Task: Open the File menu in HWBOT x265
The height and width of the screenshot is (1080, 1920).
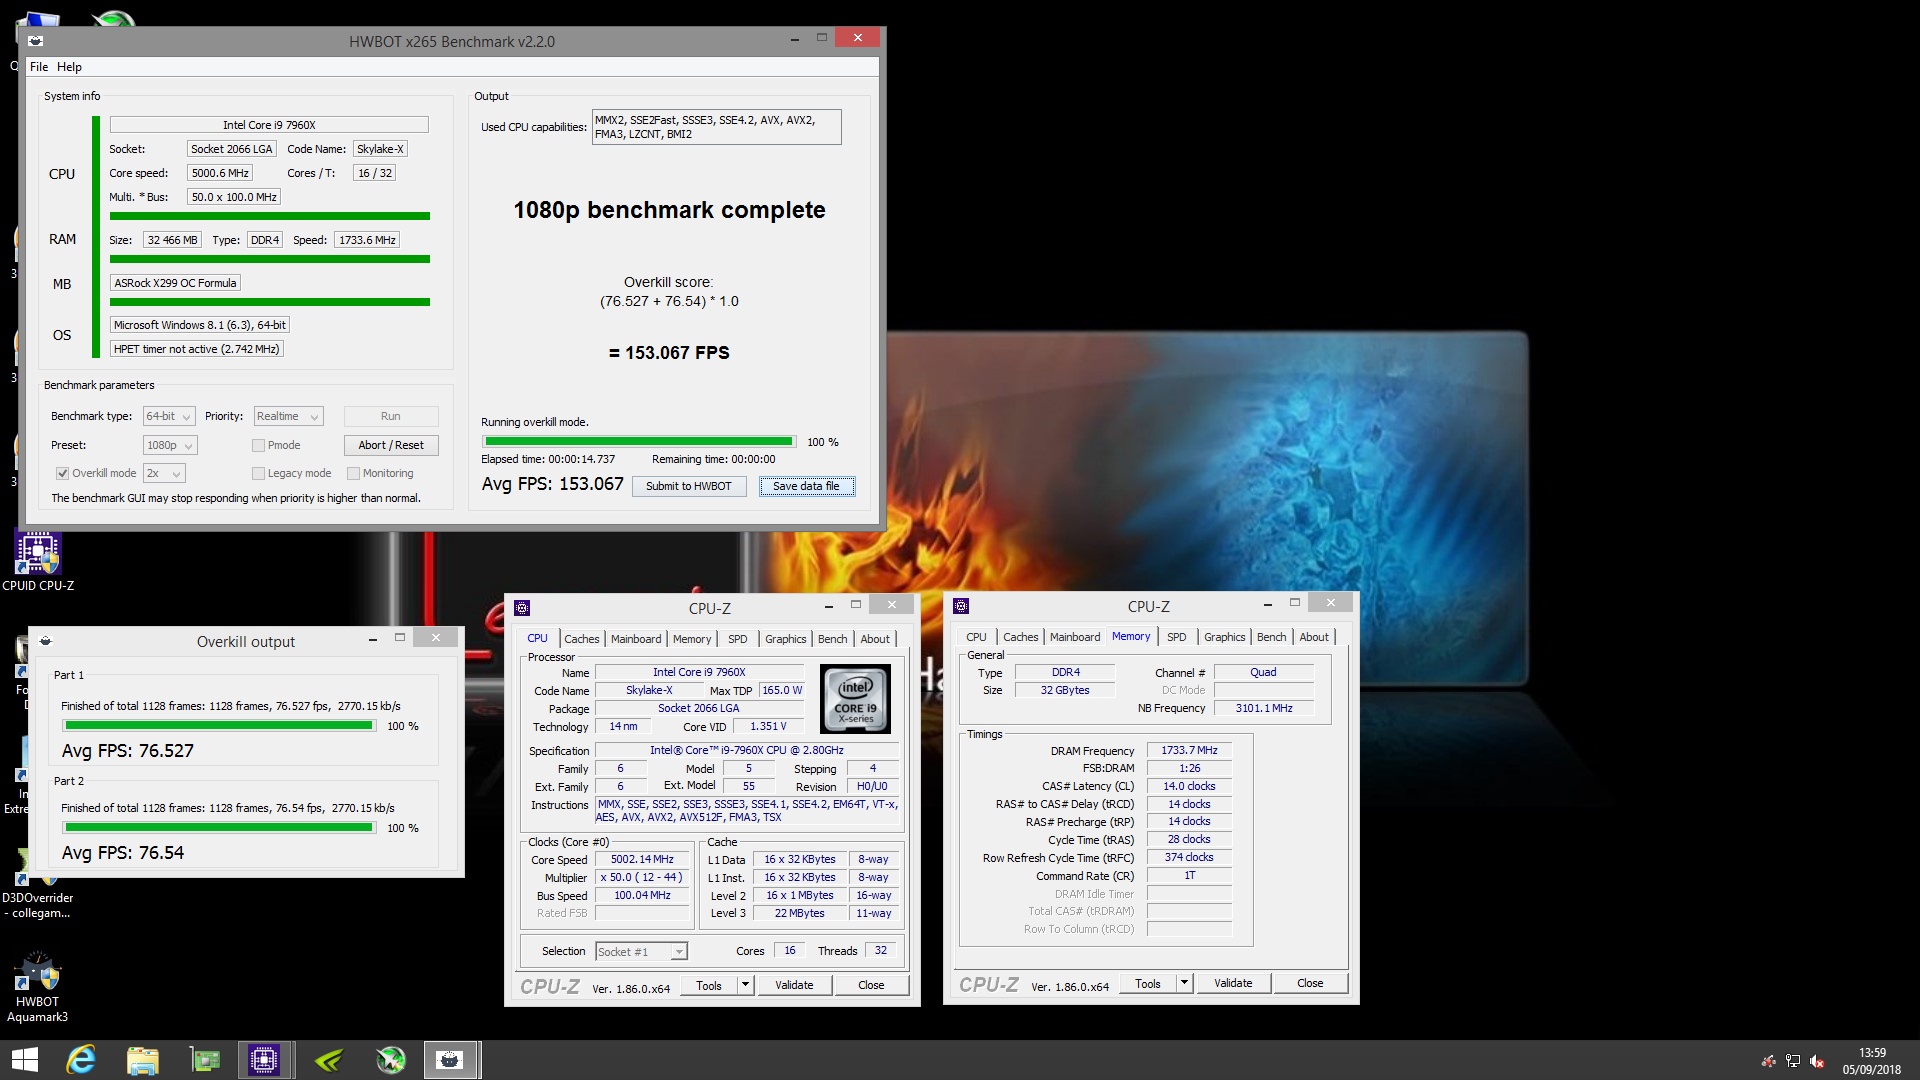Action: pos(39,67)
